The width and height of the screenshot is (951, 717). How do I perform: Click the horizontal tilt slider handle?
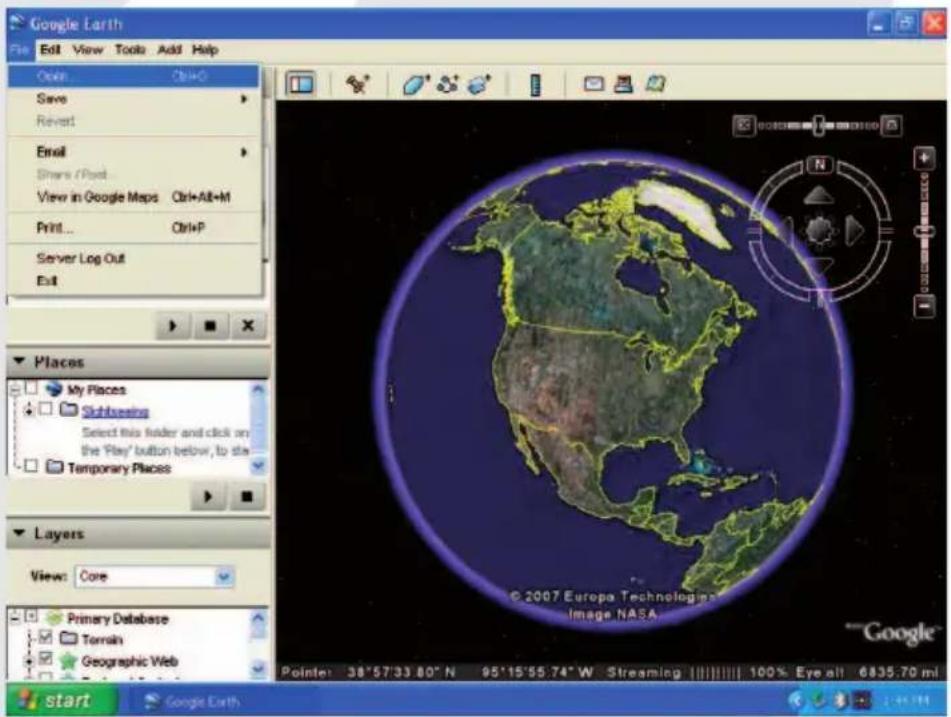[818, 125]
